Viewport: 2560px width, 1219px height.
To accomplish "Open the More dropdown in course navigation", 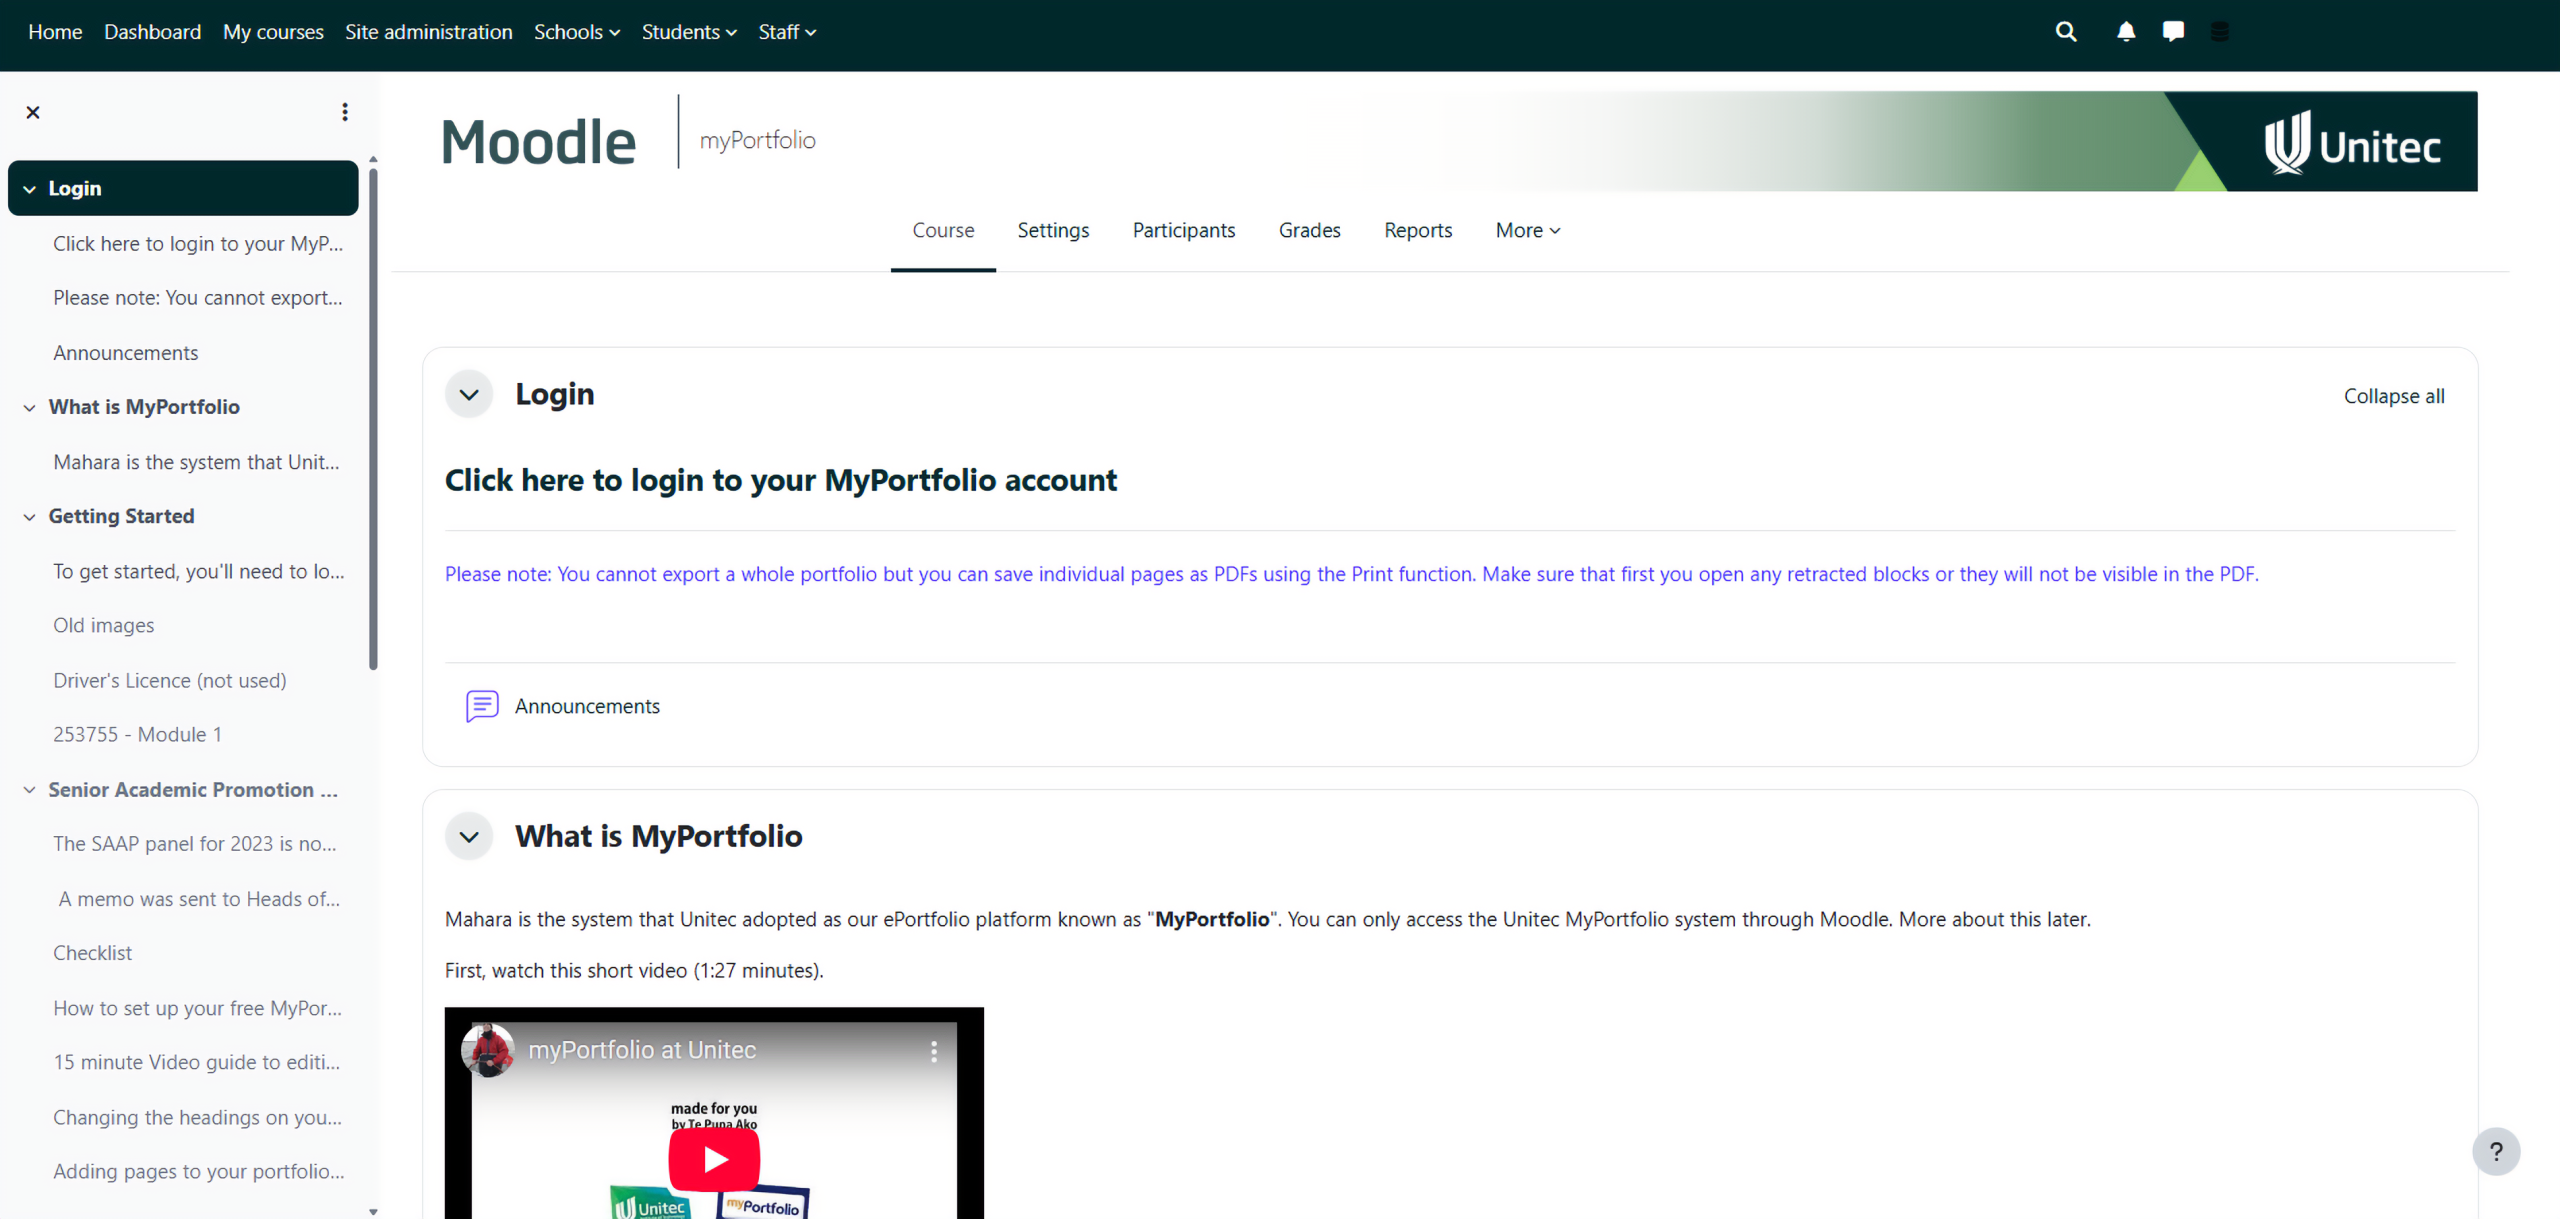I will click(1527, 230).
